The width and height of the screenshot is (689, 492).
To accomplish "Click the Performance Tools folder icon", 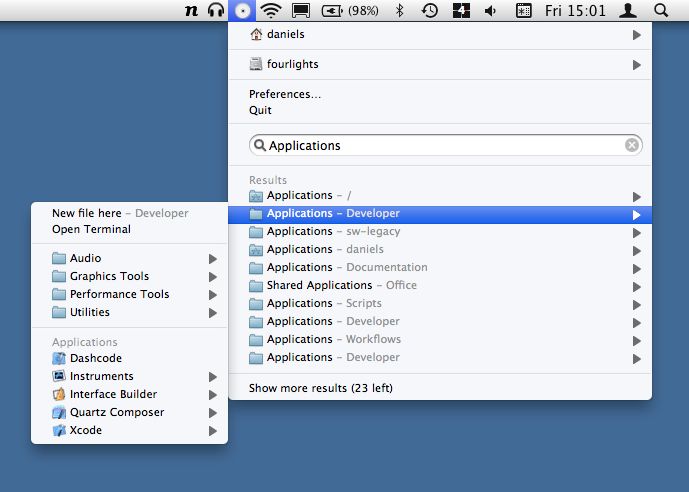I will (x=59, y=294).
